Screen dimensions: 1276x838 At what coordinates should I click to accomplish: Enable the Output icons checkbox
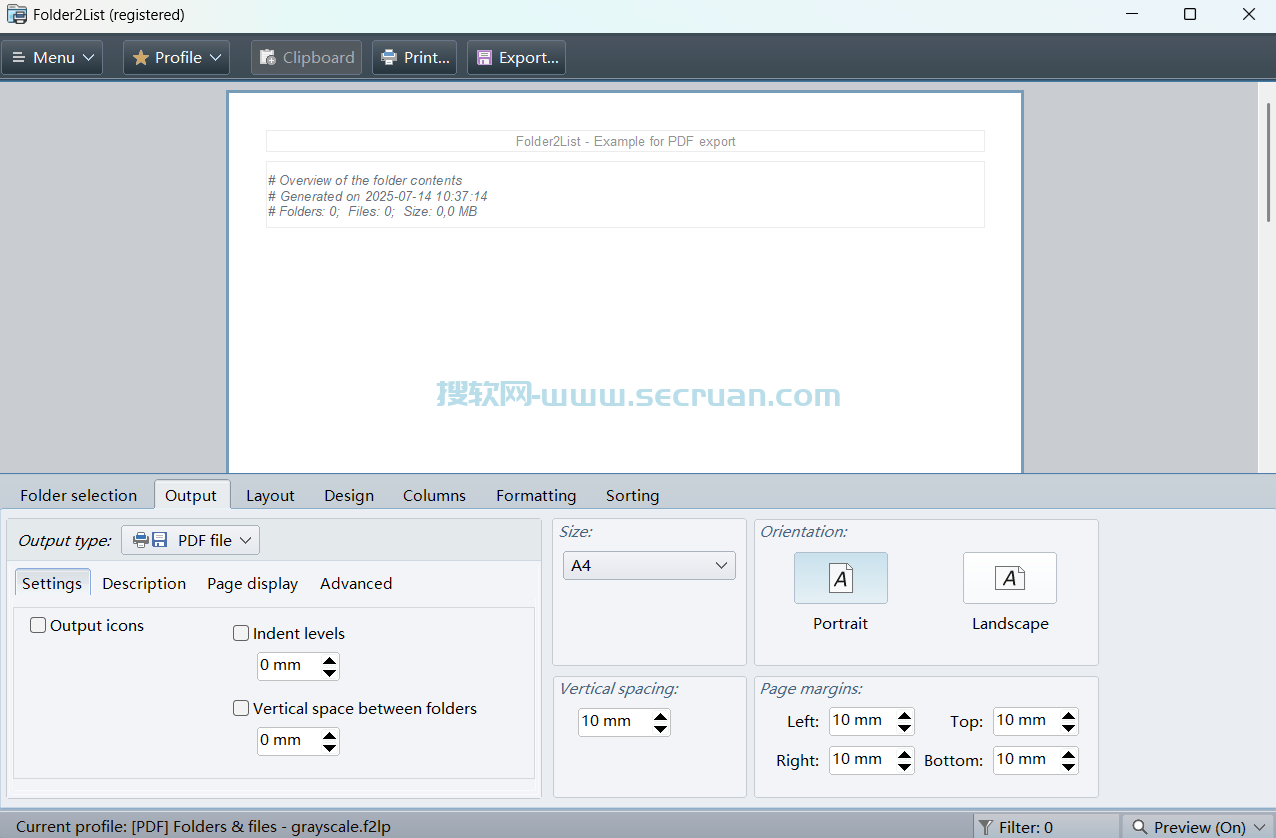(38, 625)
